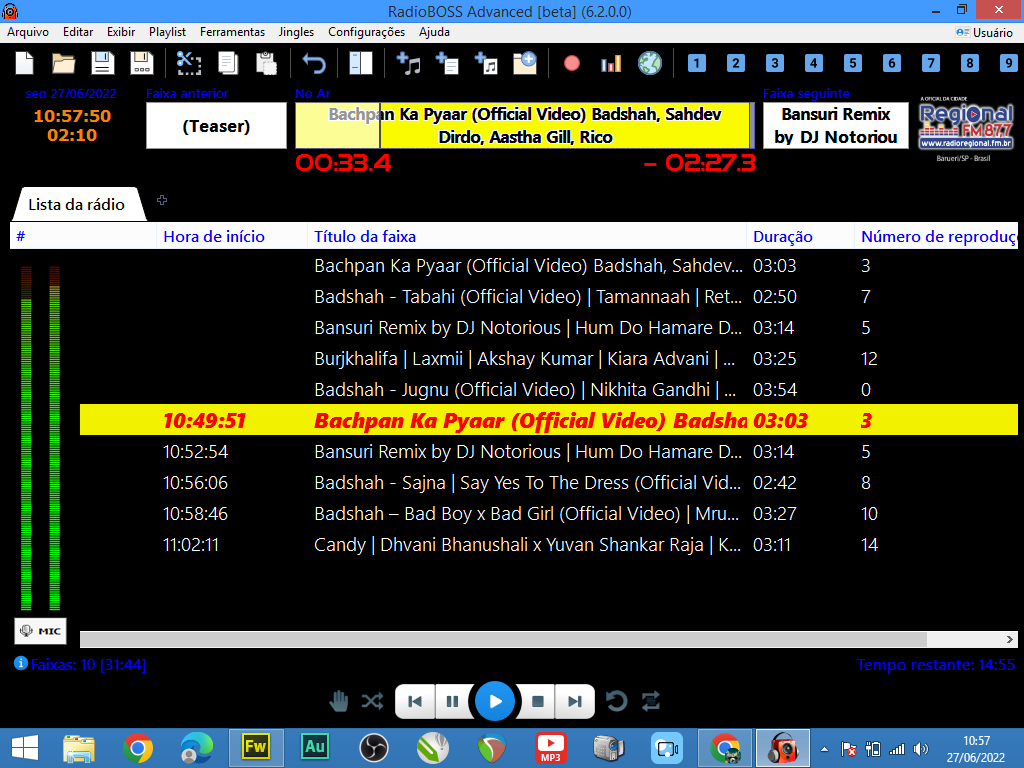The image size is (1024, 768).
Task: Add a folder using the folder-plus icon
Action: (525, 63)
